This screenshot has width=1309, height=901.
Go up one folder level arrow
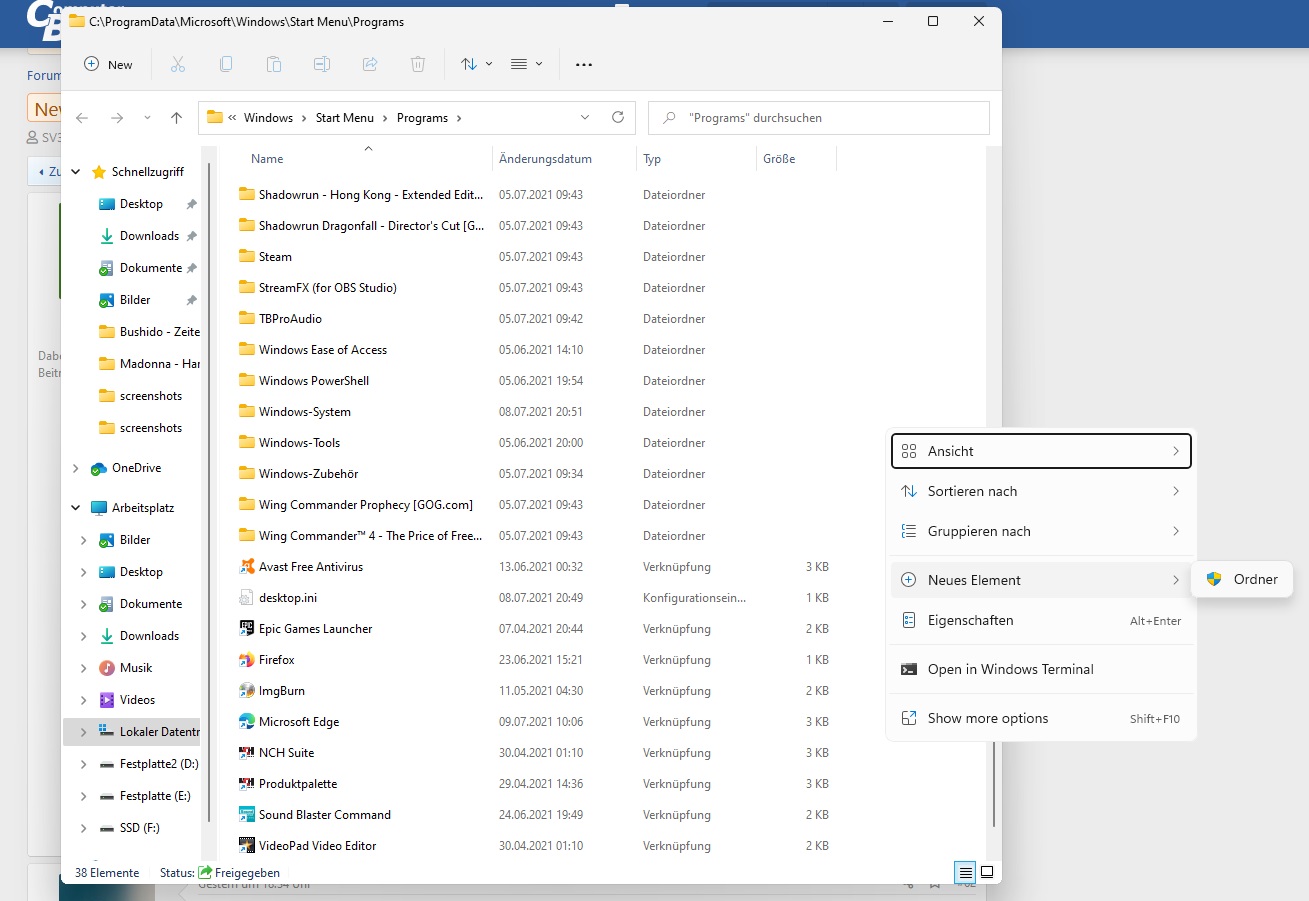(x=177, y=118)
